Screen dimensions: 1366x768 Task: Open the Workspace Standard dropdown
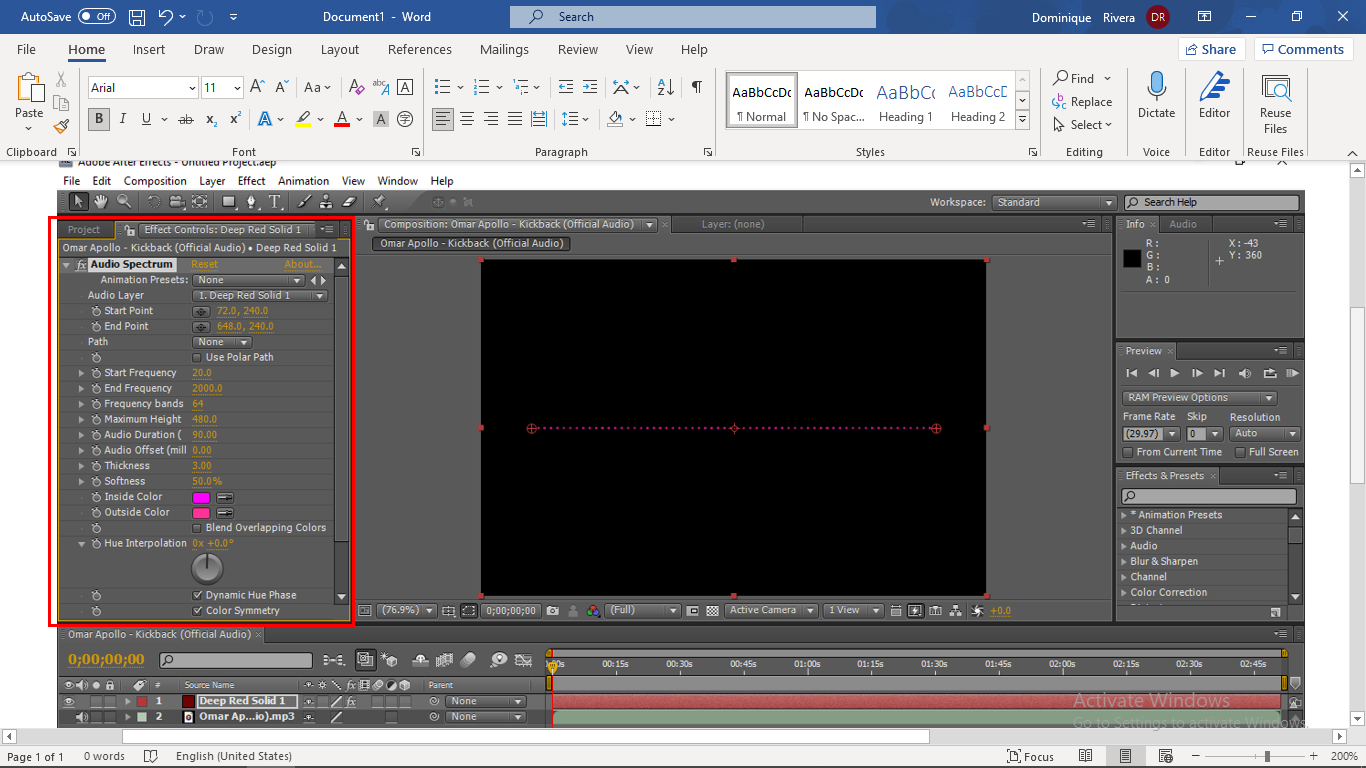tap(1055, 202)
